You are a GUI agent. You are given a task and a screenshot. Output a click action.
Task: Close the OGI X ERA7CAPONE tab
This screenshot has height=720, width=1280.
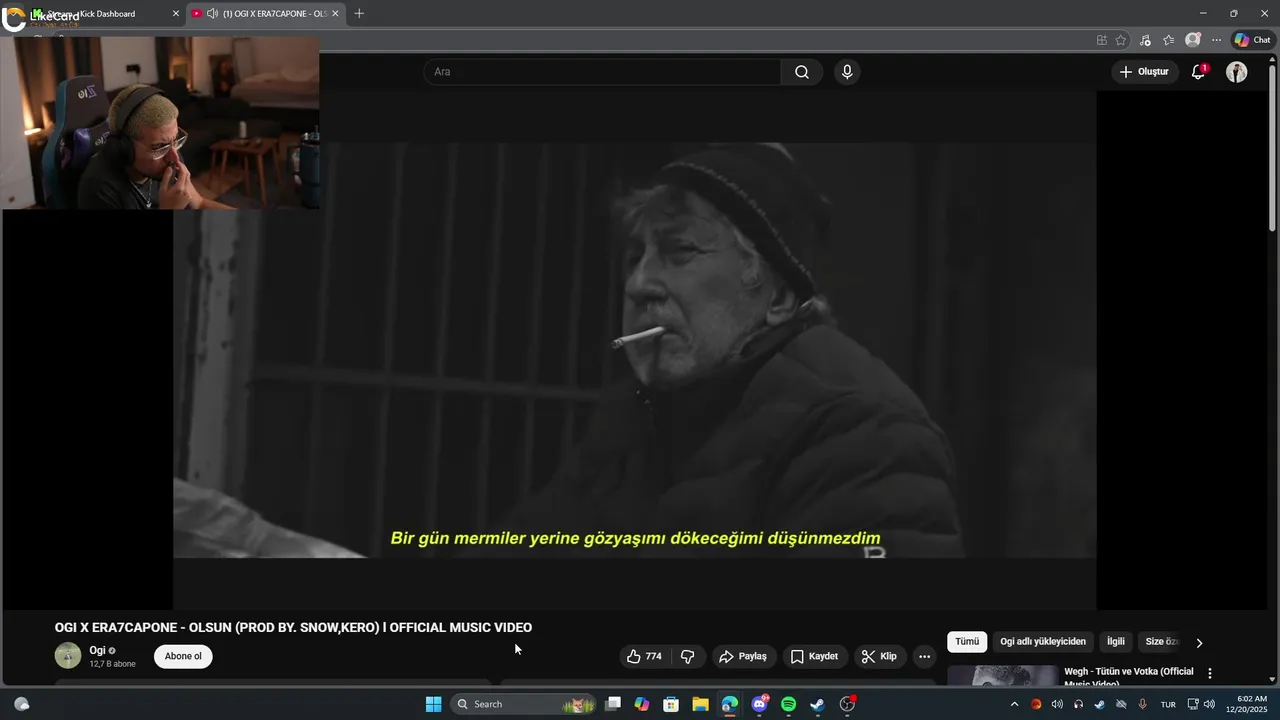(x=335, y=13)
